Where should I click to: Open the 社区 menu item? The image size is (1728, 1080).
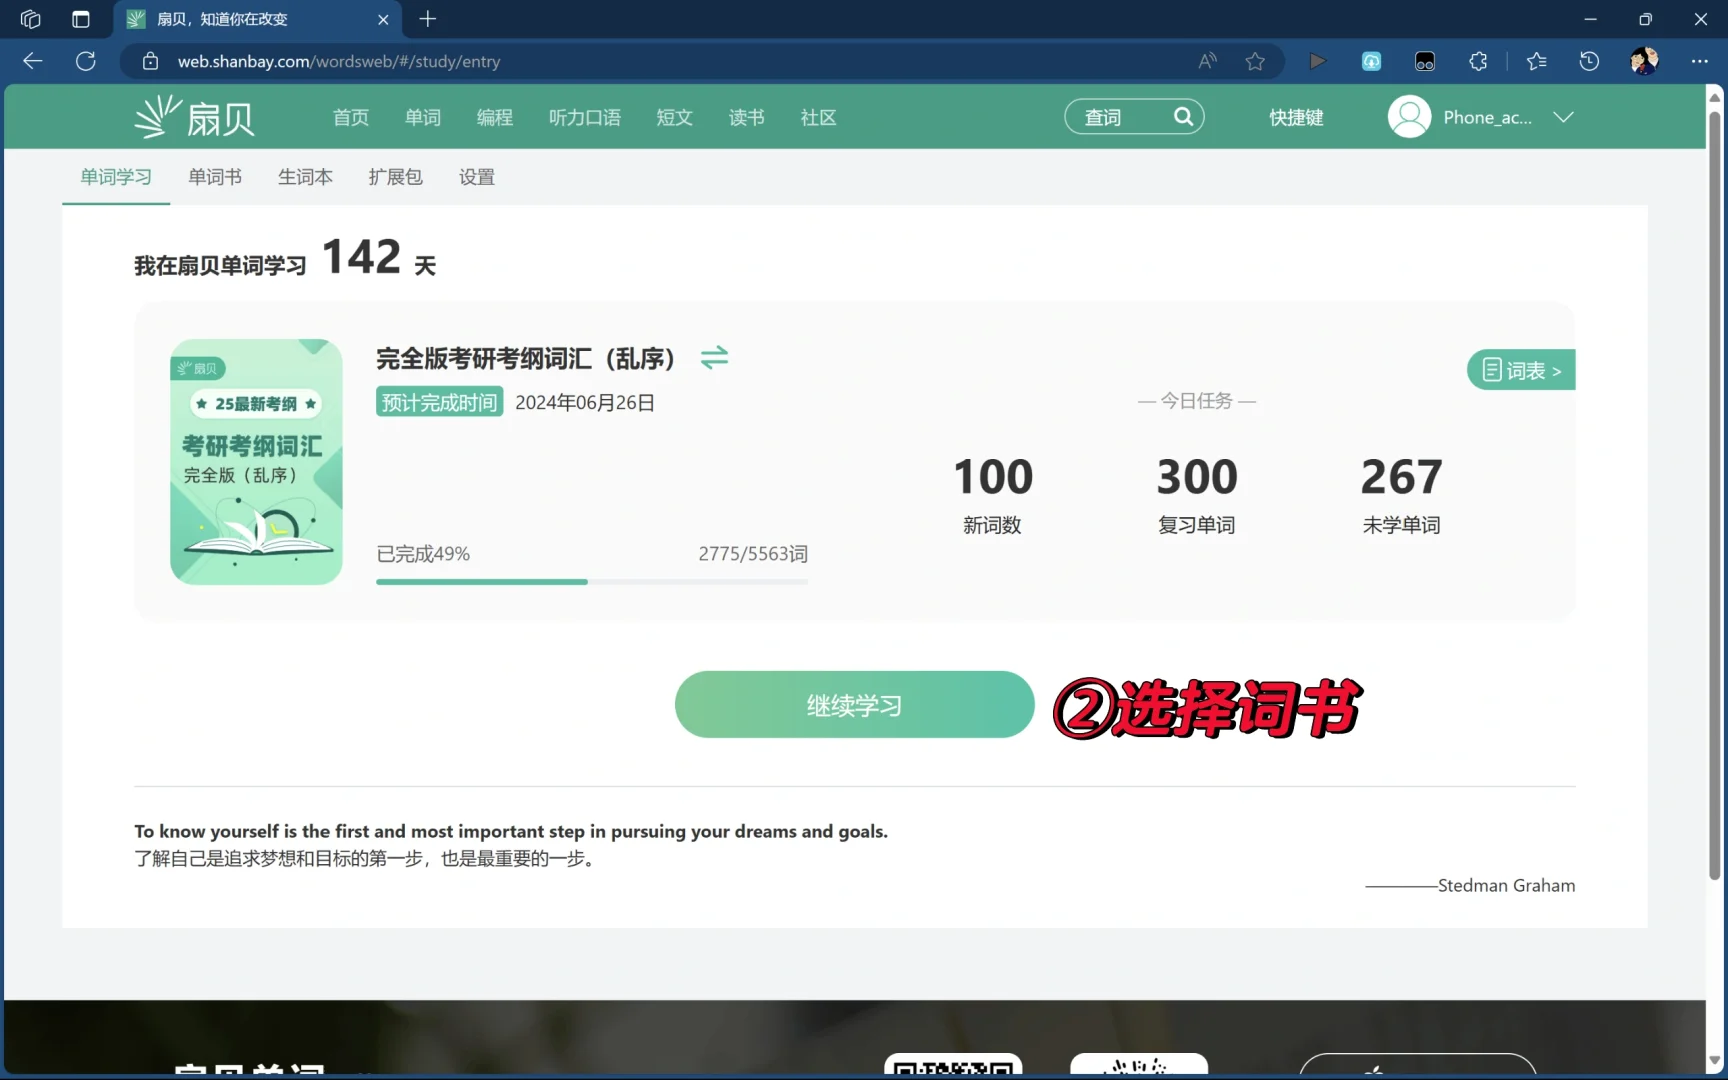(818, 117)
